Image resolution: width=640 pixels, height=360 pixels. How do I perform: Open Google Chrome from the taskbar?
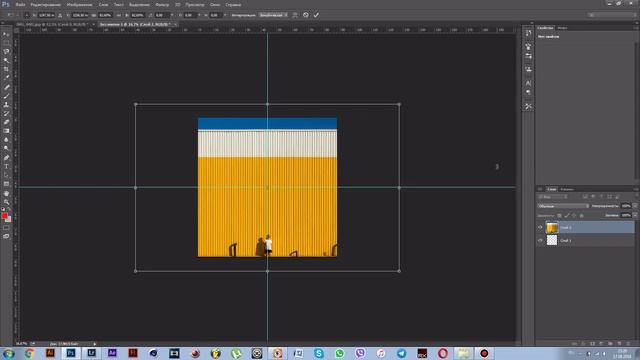29,353
